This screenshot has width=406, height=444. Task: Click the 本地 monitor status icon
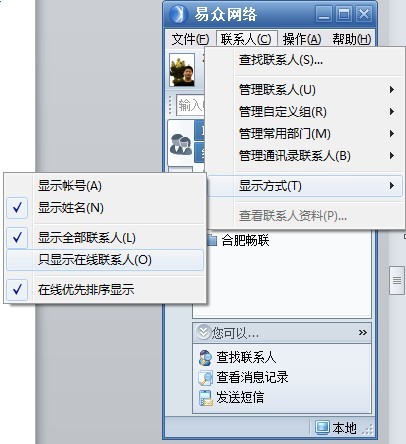[x=322, y=428]
